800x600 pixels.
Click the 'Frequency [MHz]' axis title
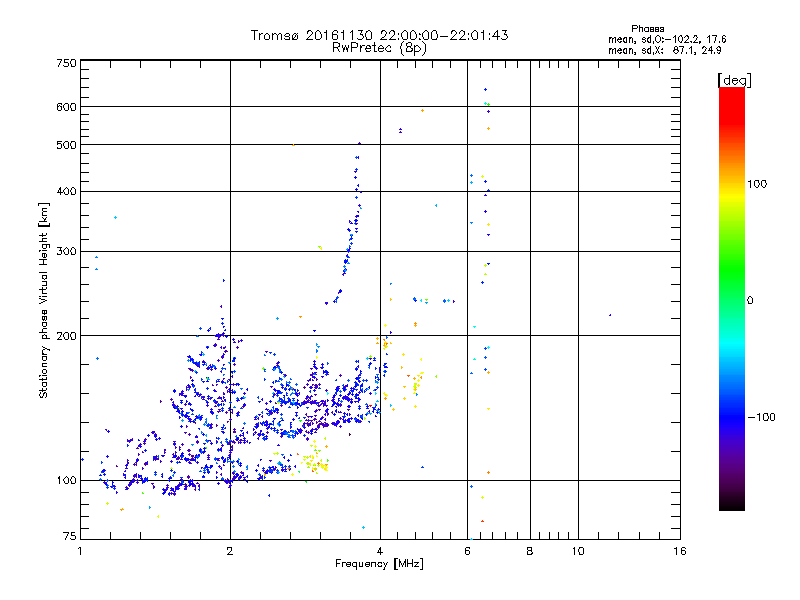click(379, 564)
